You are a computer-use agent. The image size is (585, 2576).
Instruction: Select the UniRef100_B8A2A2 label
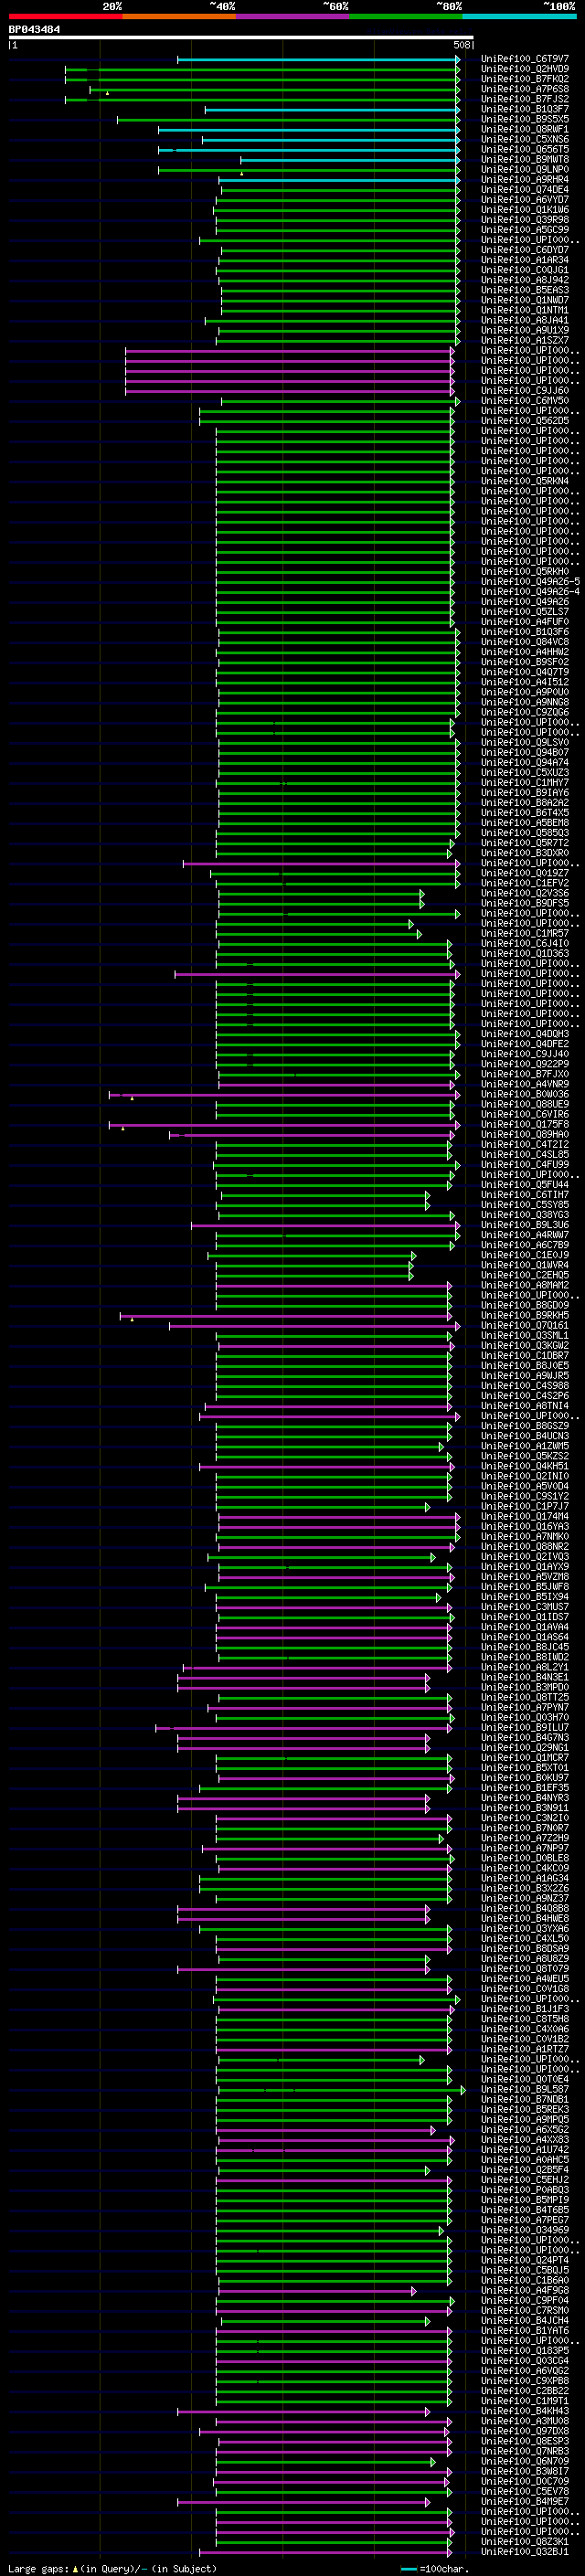coord(525,803)
